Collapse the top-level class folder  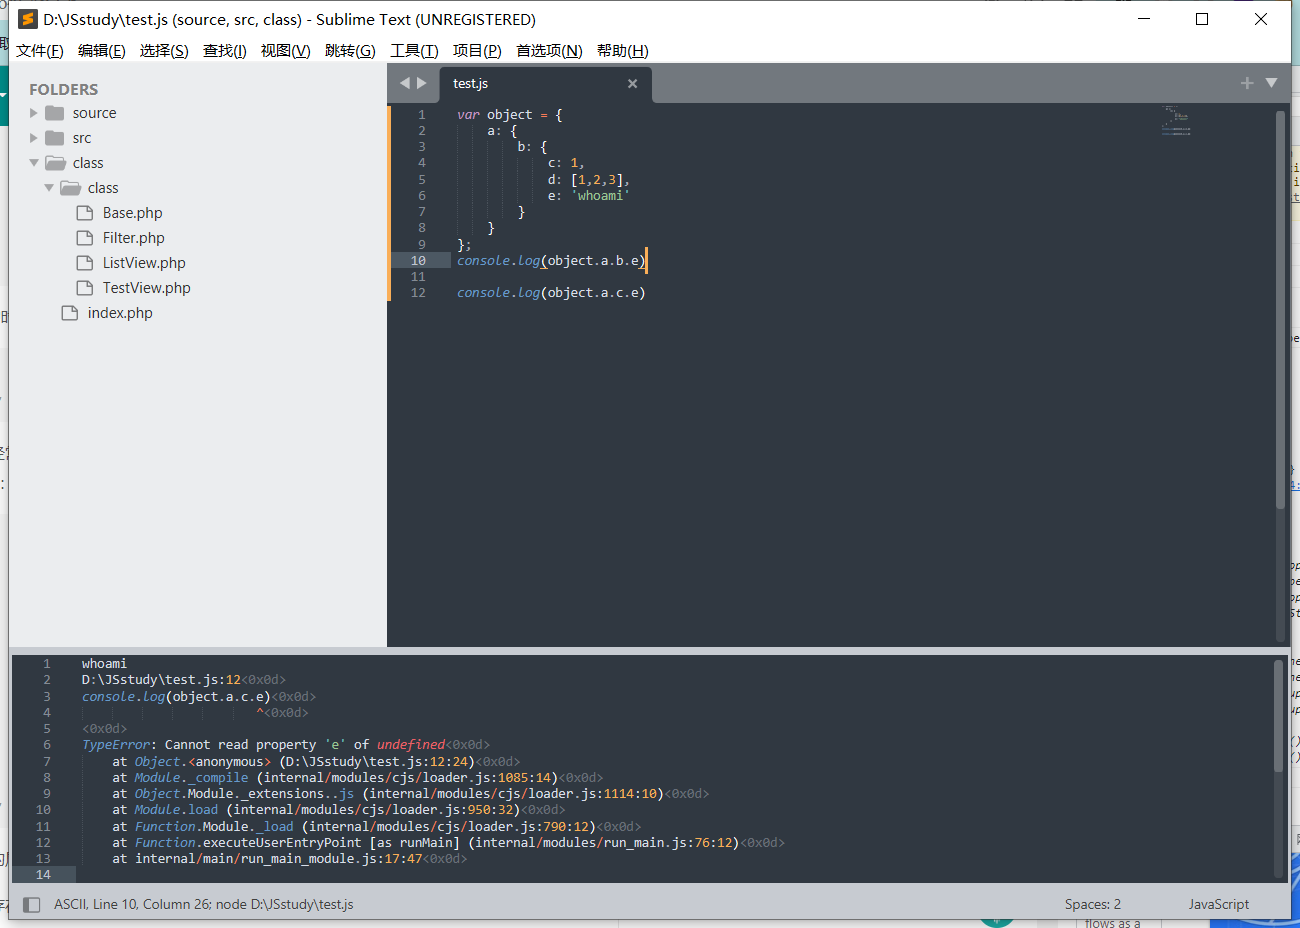[x=34, y=163]
